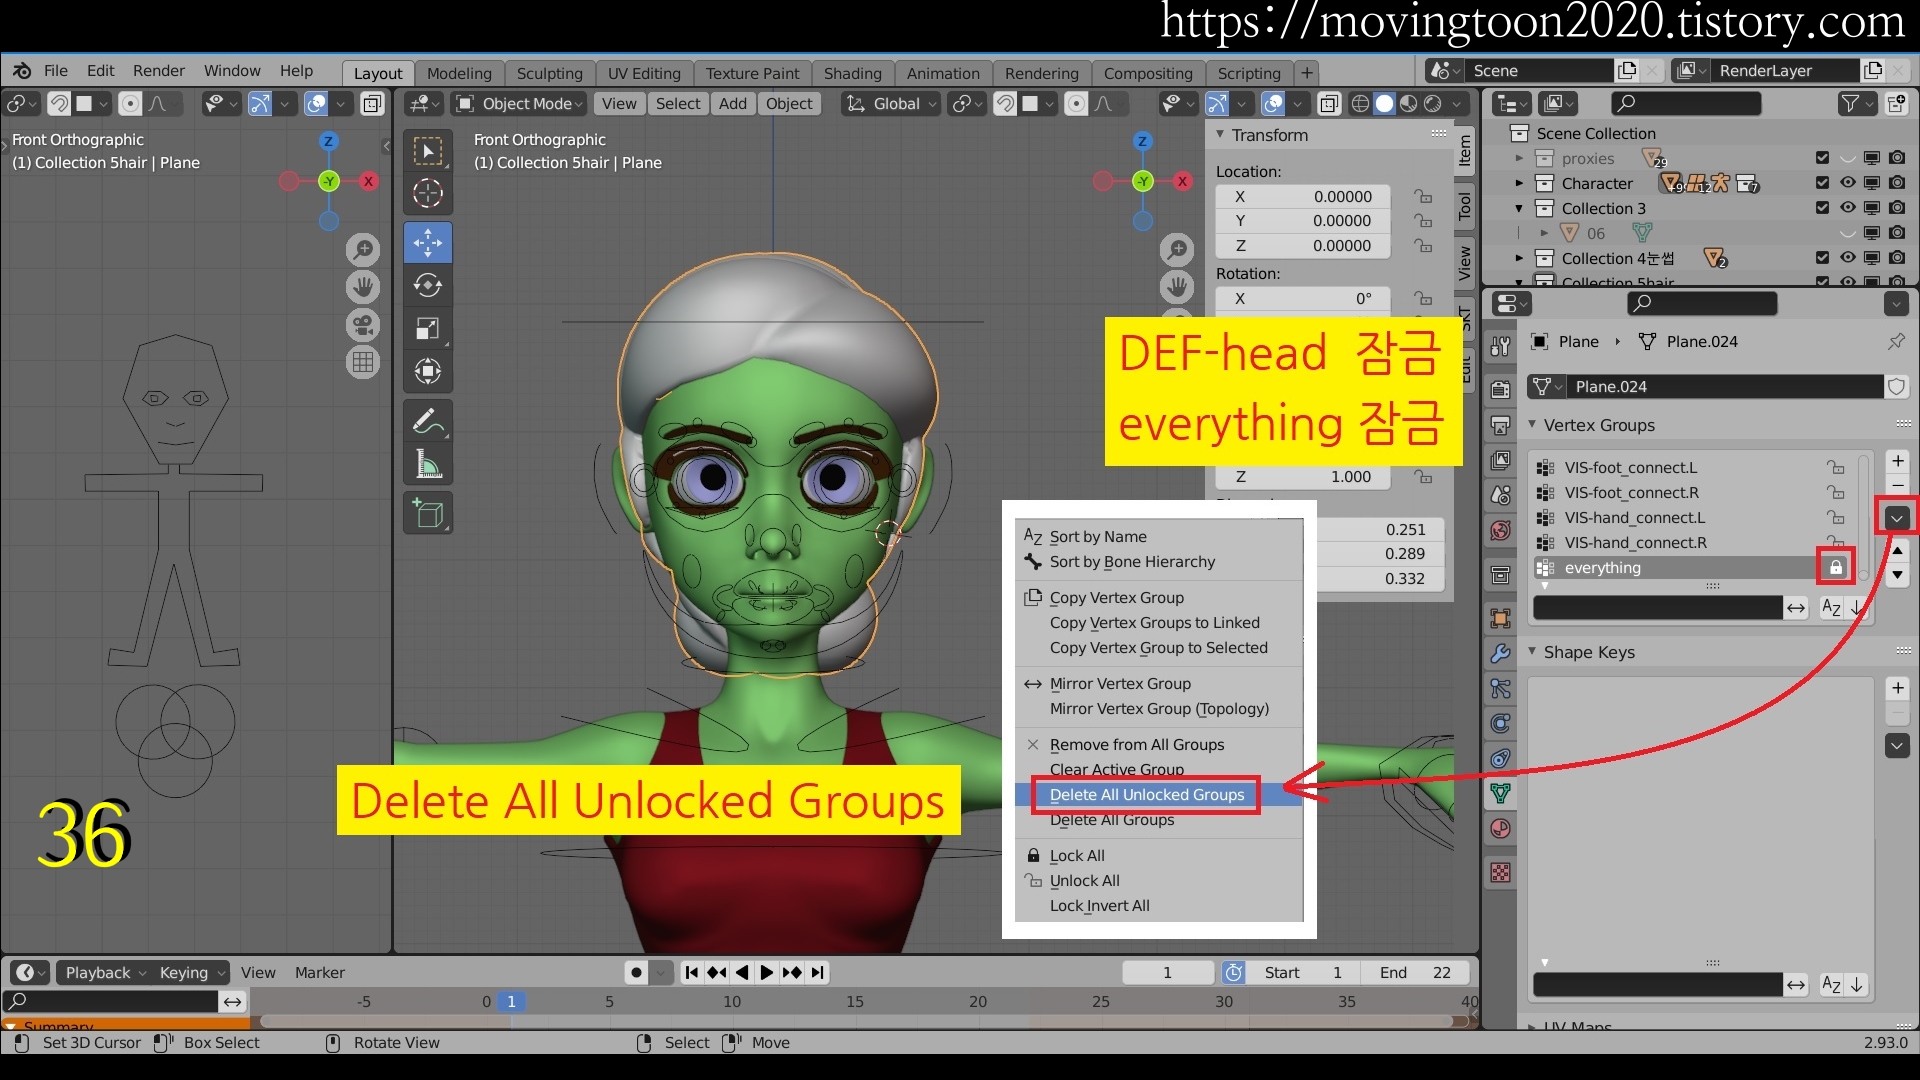Select the Add Cube tool
Screen dimensions: 1920x1080
click(x=428, y=513)
